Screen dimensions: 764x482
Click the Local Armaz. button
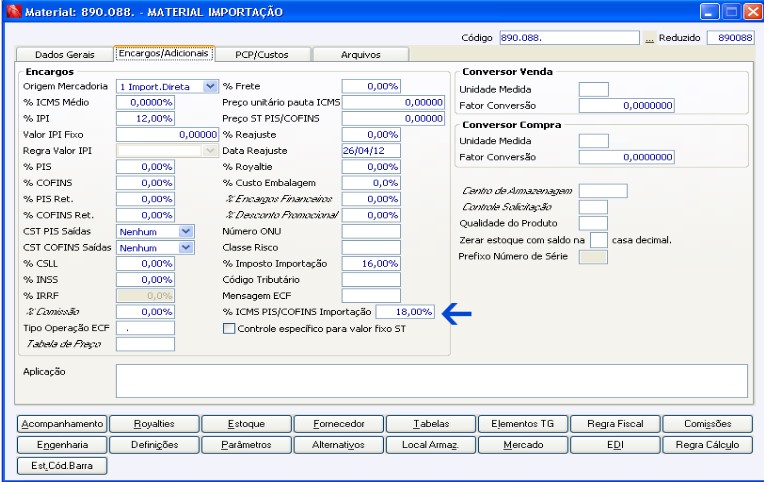431,445
